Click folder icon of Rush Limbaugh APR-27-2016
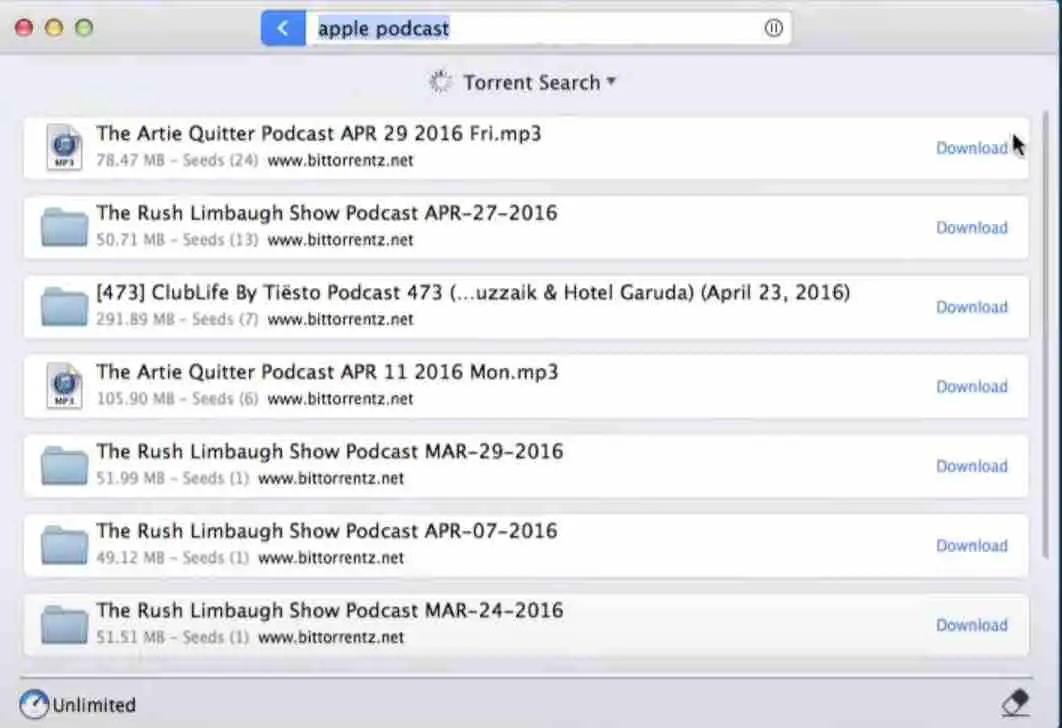Screen dimensions: 1062x728 (x=64, y=227)
